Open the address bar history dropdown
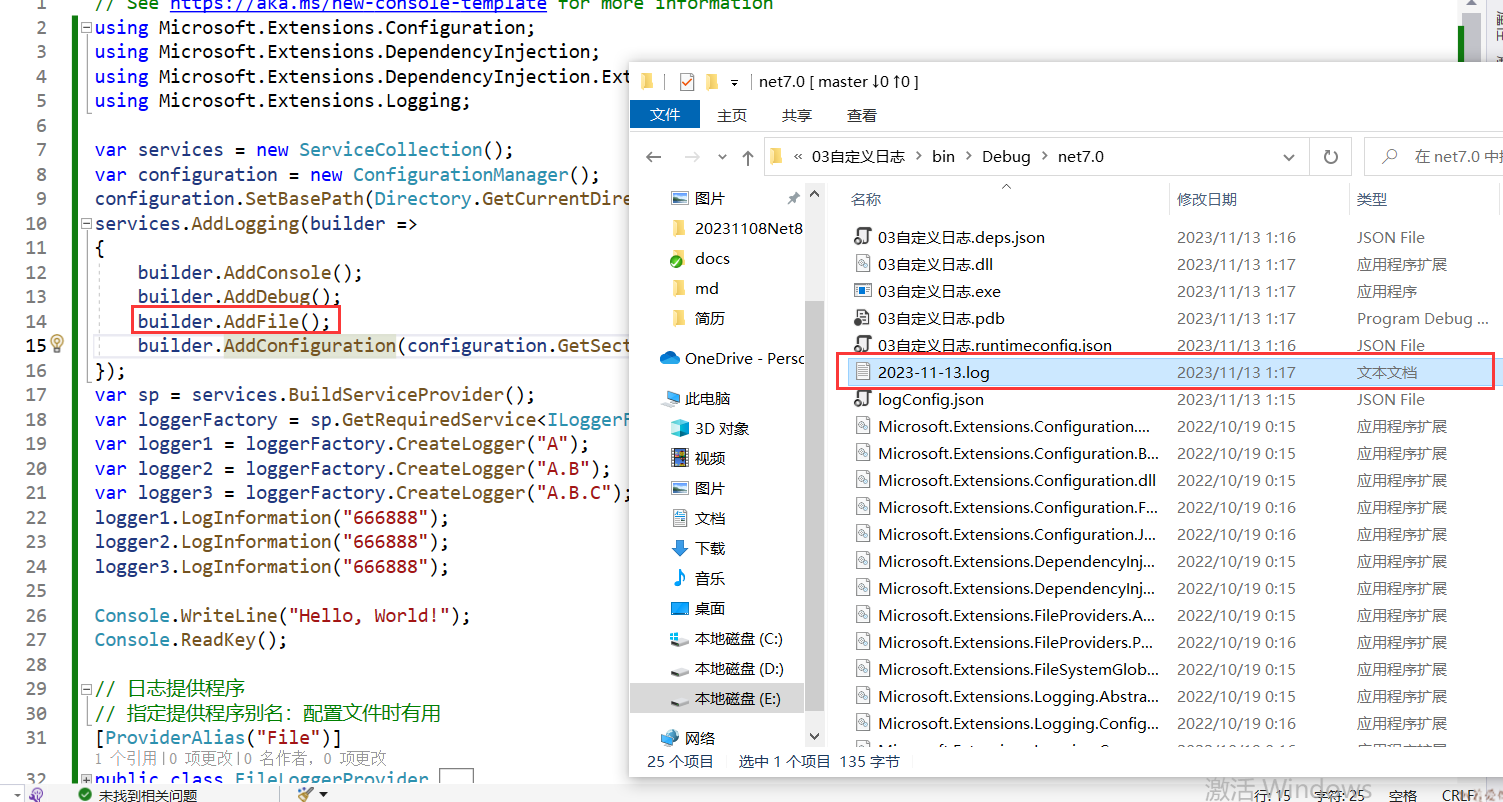Viewport: 1503px width, 802px height. (x=1289, y=157)
